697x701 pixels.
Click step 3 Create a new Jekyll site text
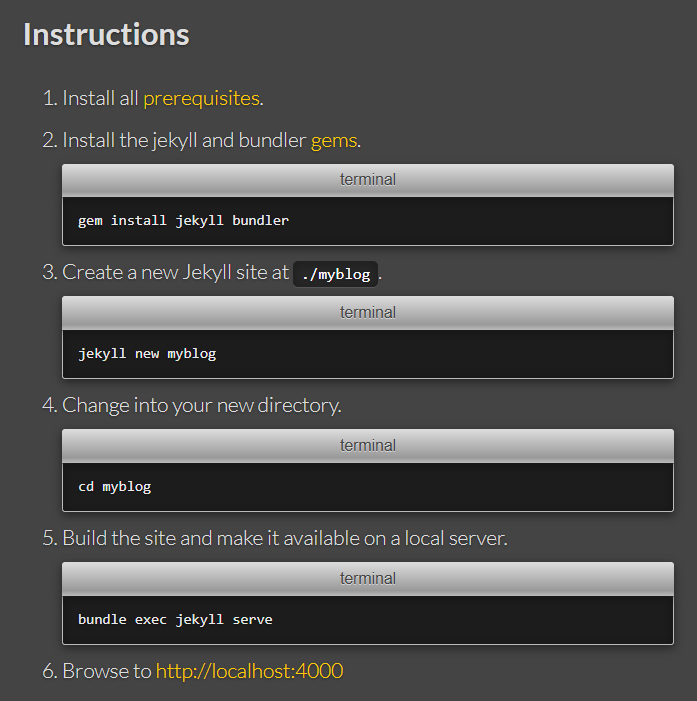[175, 272]
